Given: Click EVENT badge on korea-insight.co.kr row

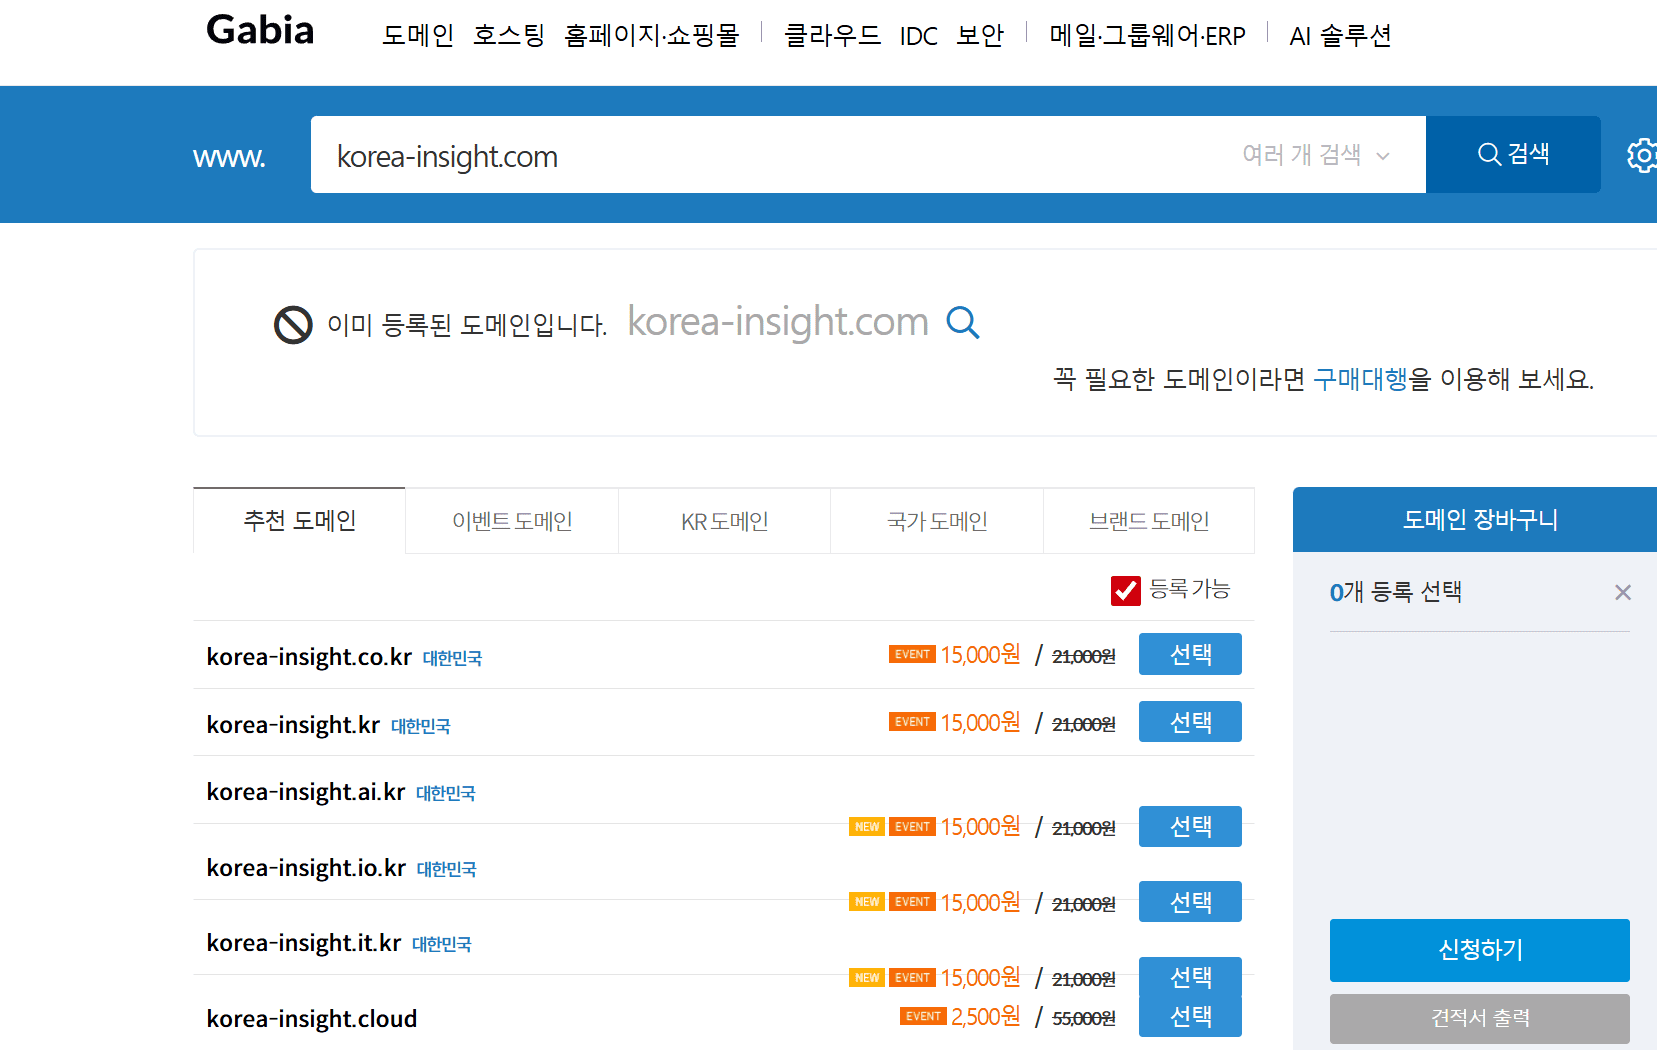Looking at the screenshot, I should click(x=912, y=654).
